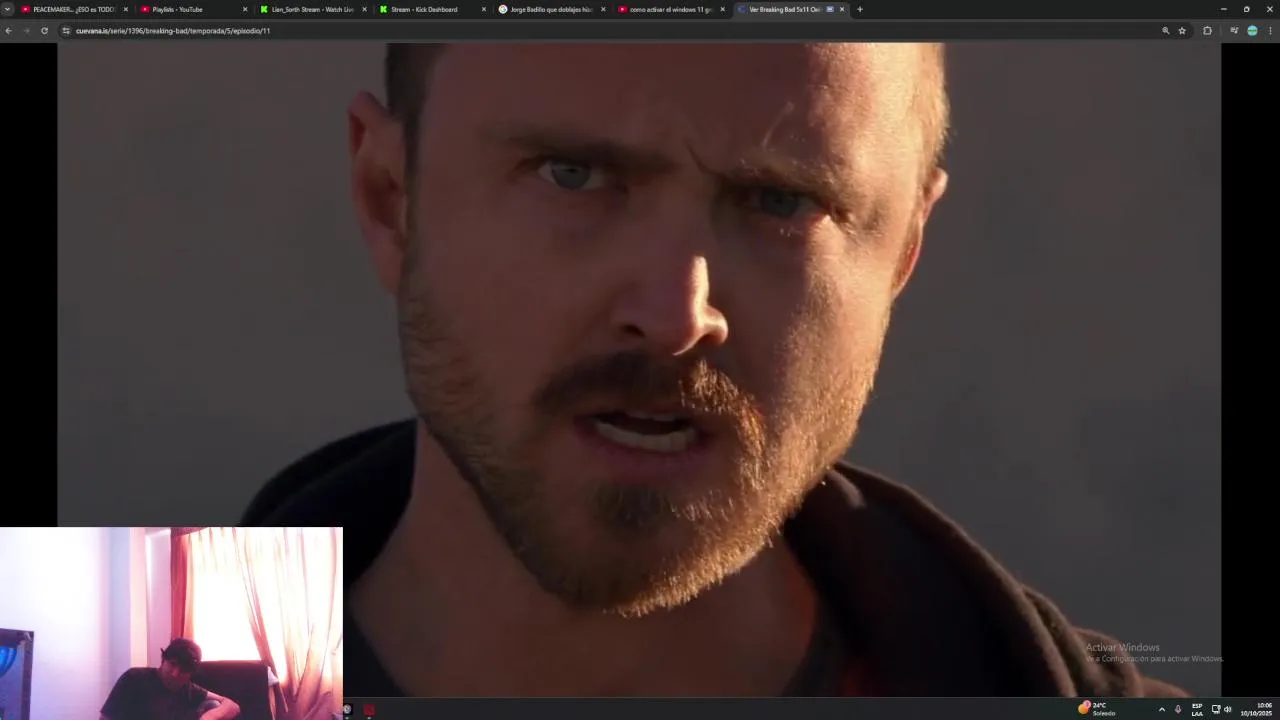Open a new browser tab

(860, 9)
